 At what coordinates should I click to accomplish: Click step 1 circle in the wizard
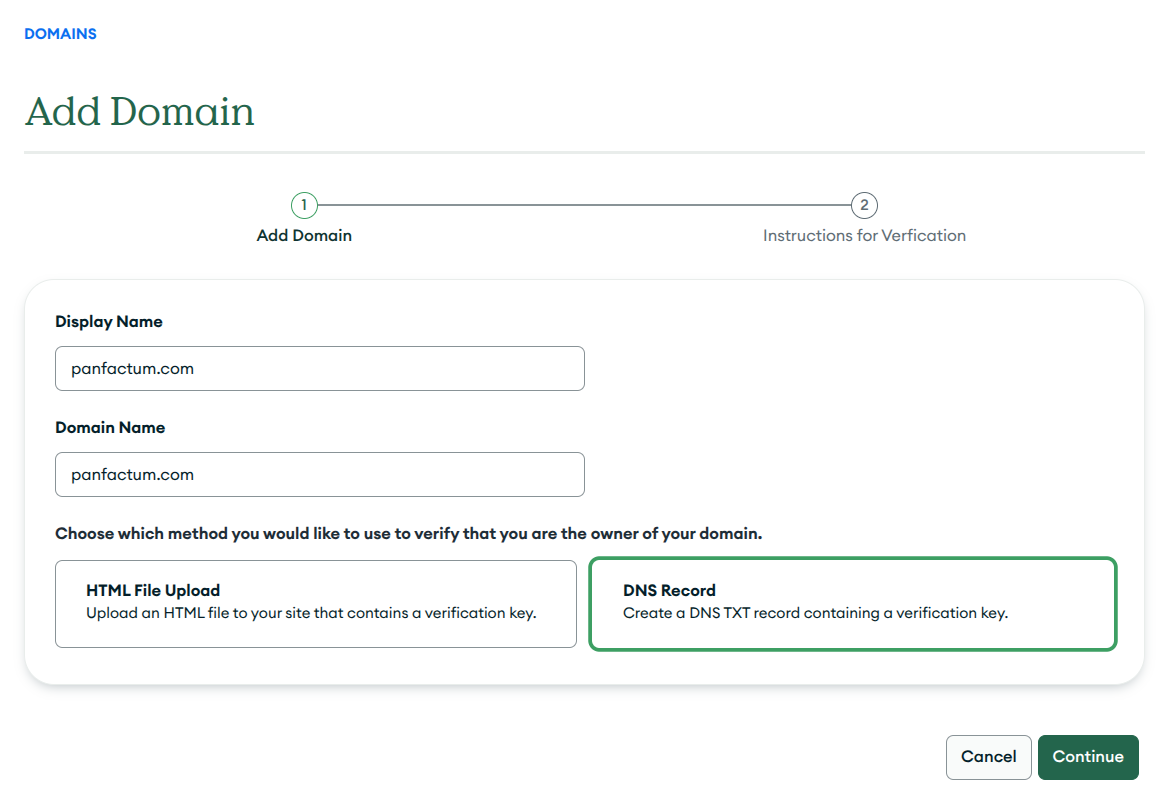tap(305, 205)
